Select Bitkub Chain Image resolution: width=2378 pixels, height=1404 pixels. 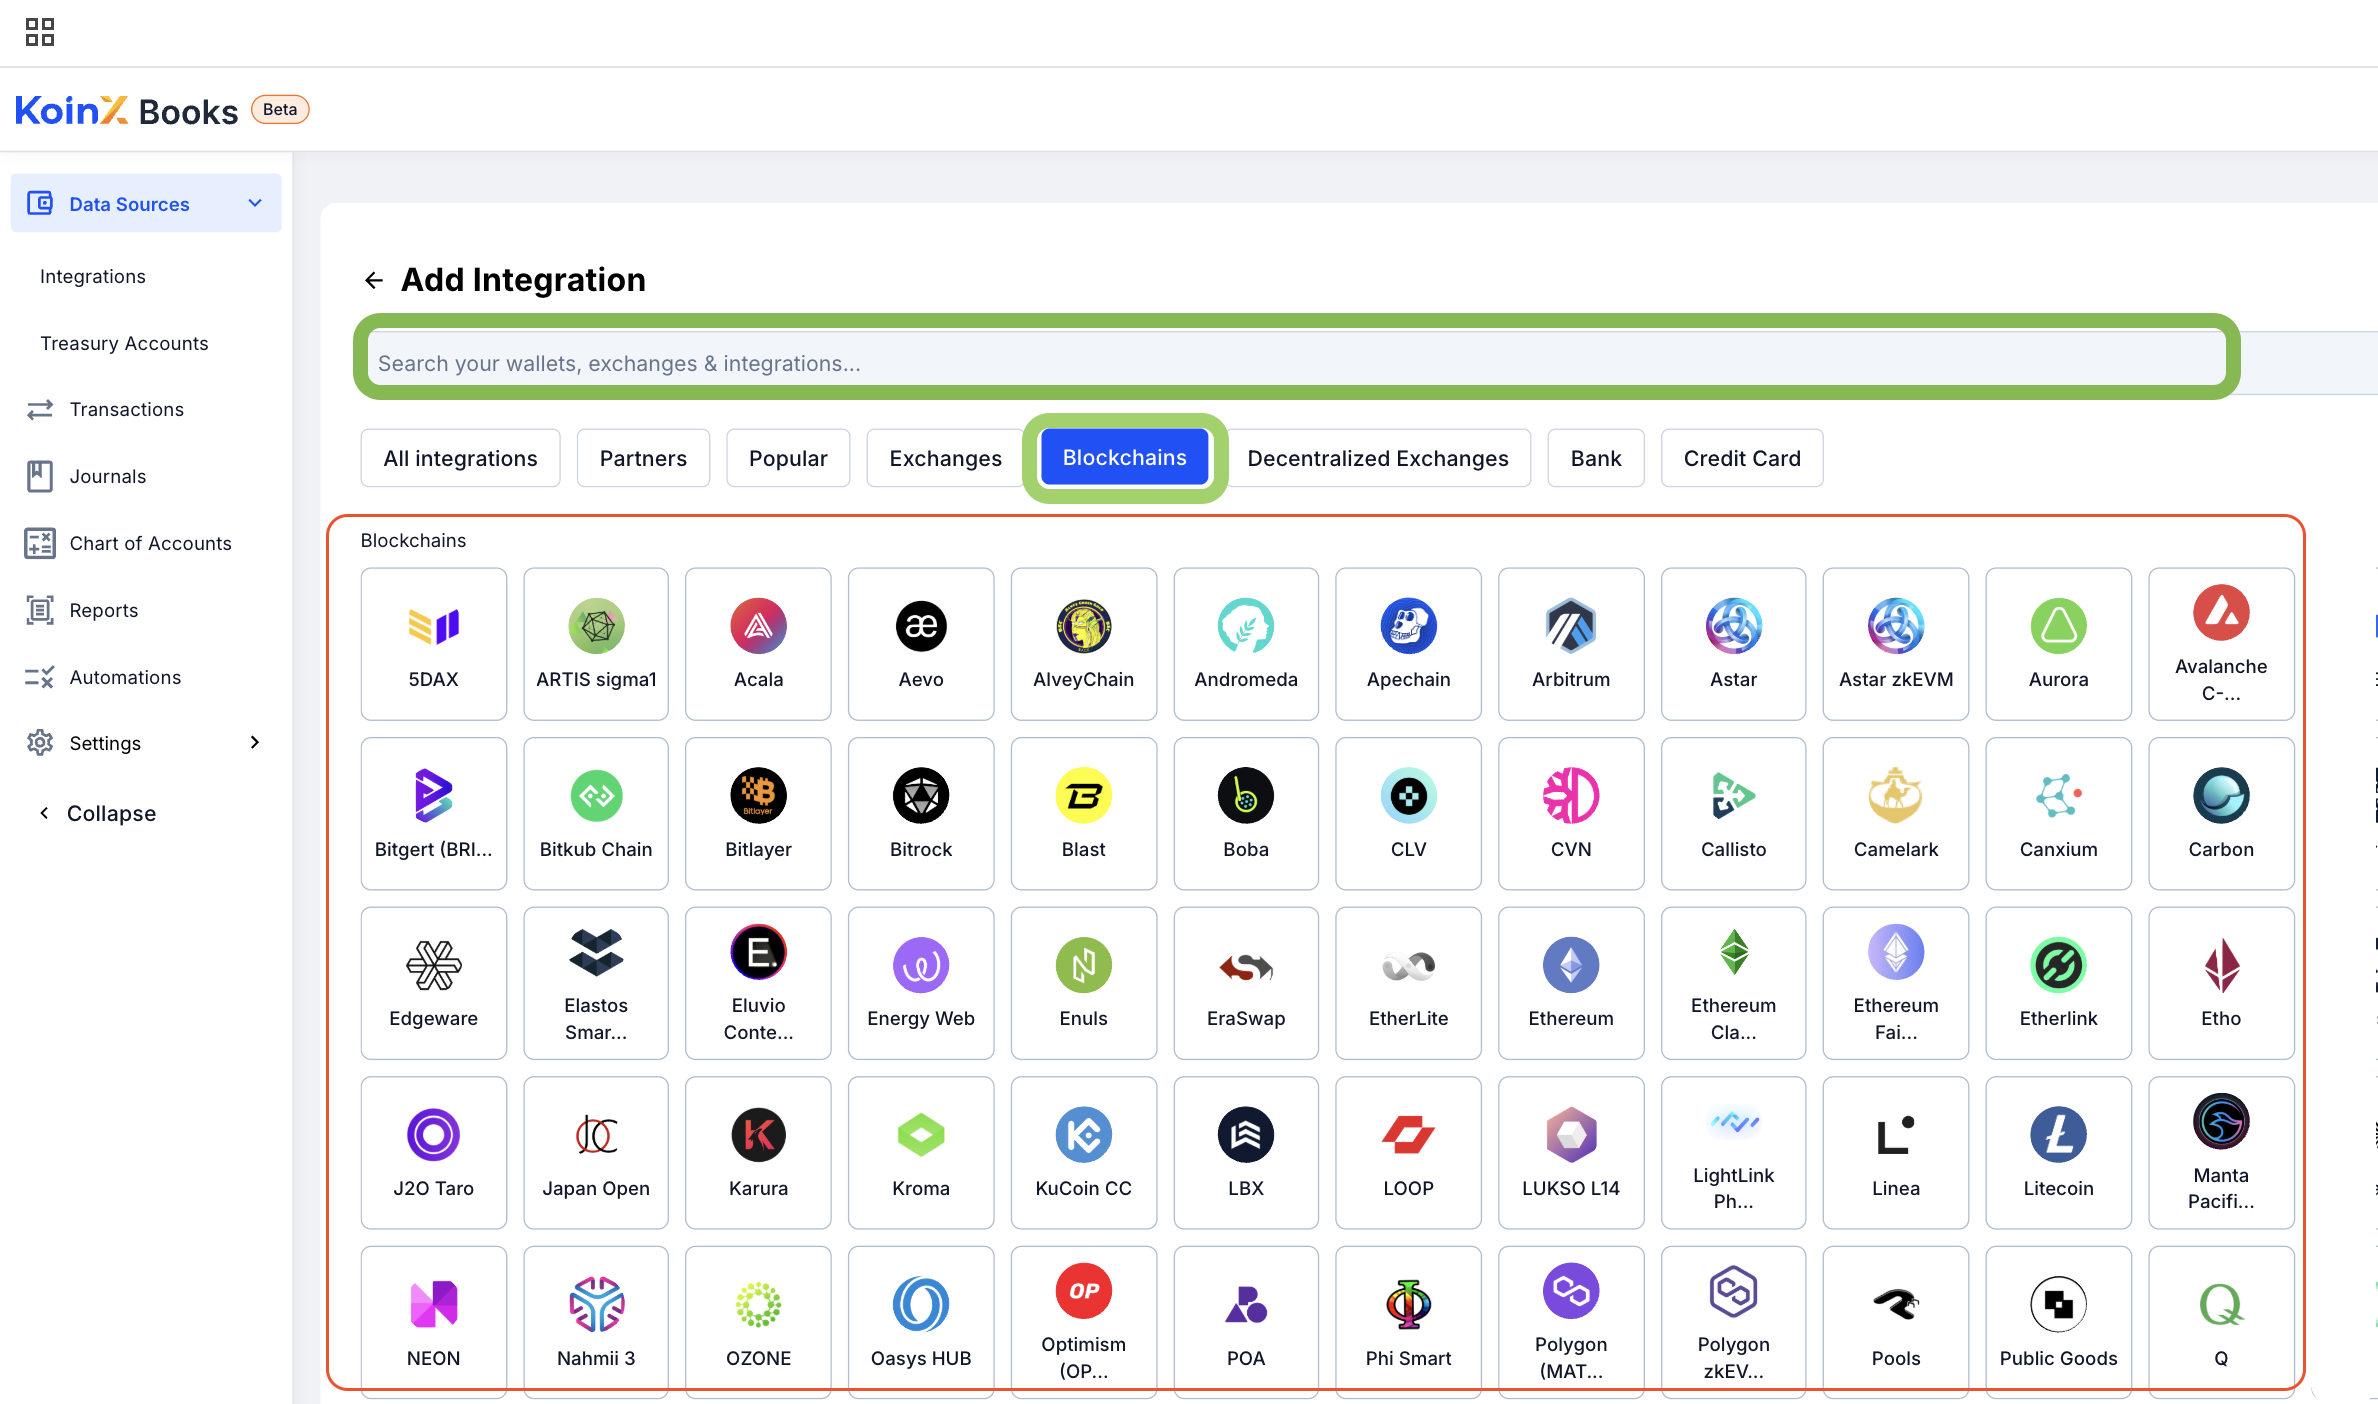[x=596, y=813]
